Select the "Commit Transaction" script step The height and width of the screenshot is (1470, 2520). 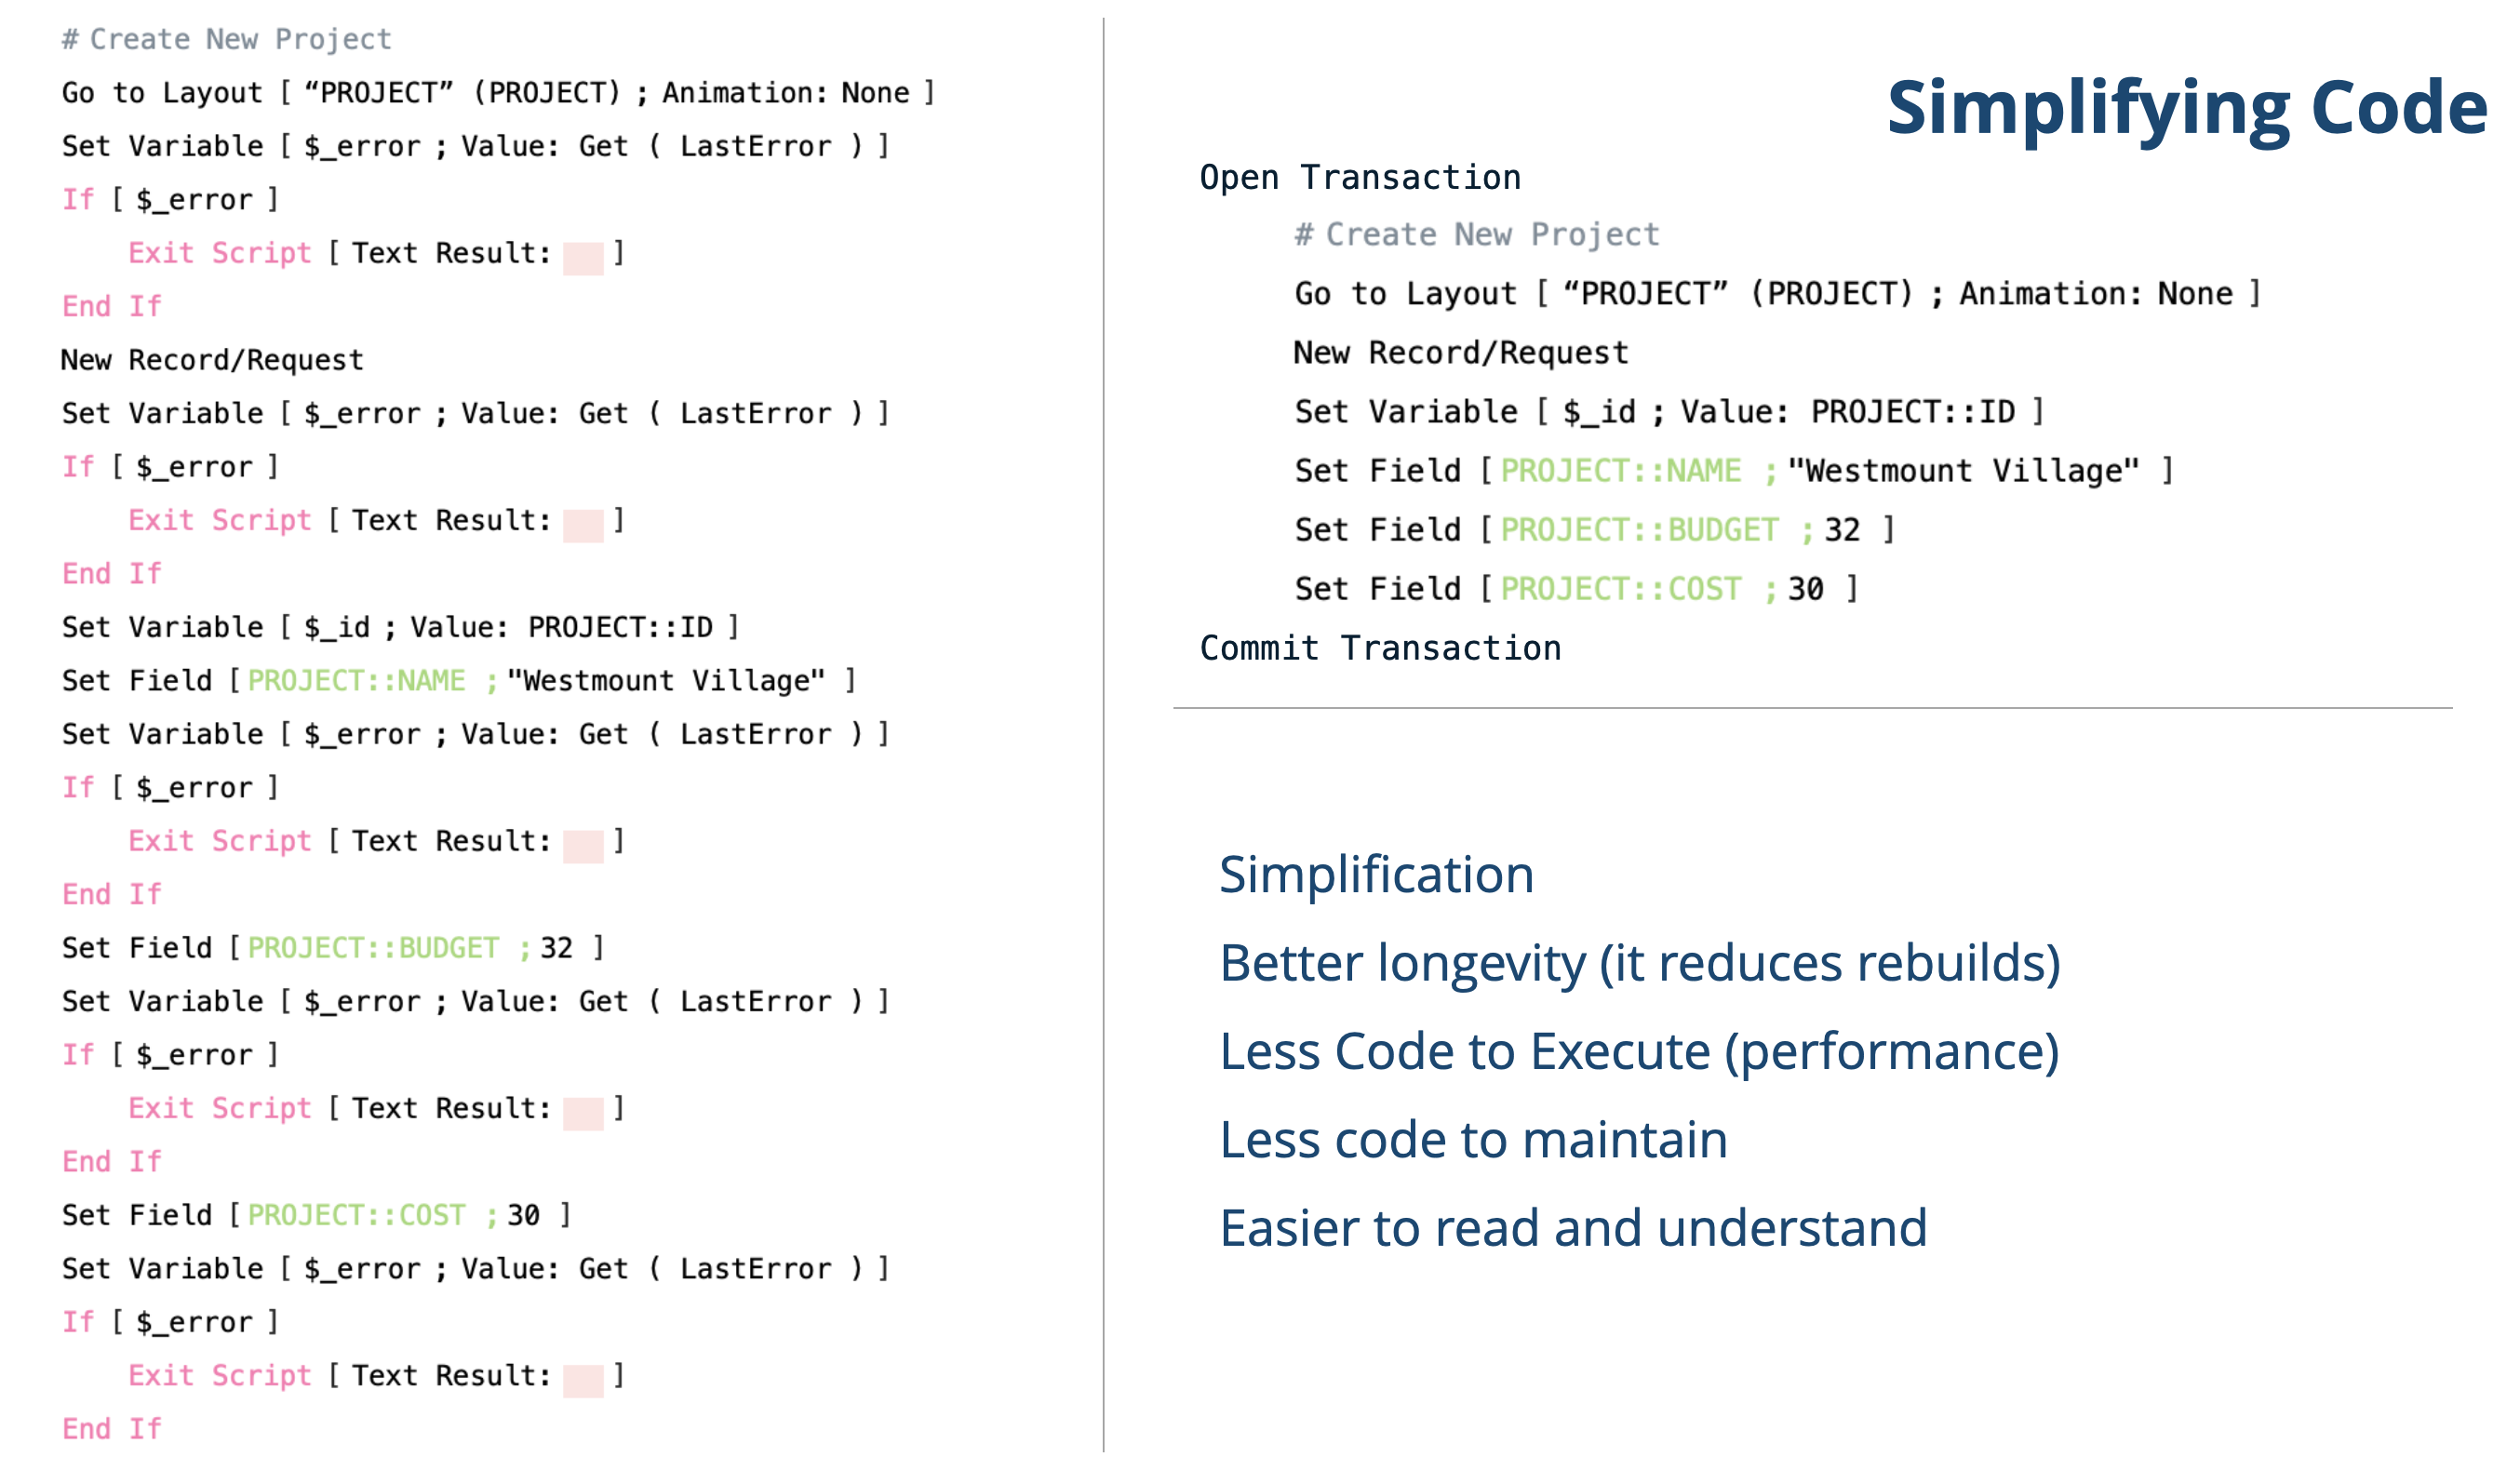click(x=1380, y=648)
